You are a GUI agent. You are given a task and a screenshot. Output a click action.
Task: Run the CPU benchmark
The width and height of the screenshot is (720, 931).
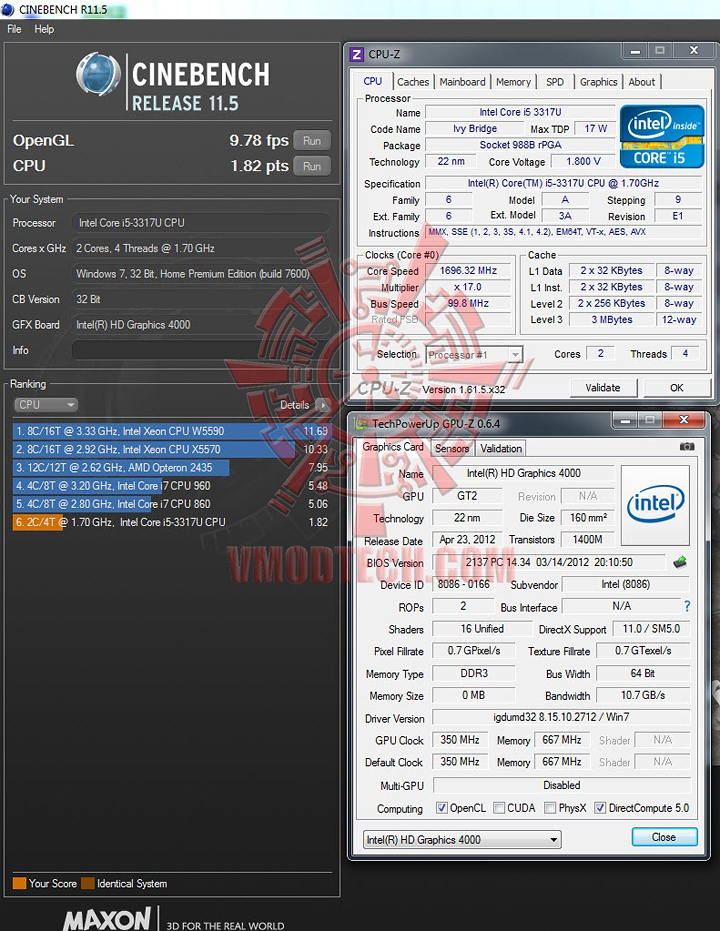coord(312,166)
